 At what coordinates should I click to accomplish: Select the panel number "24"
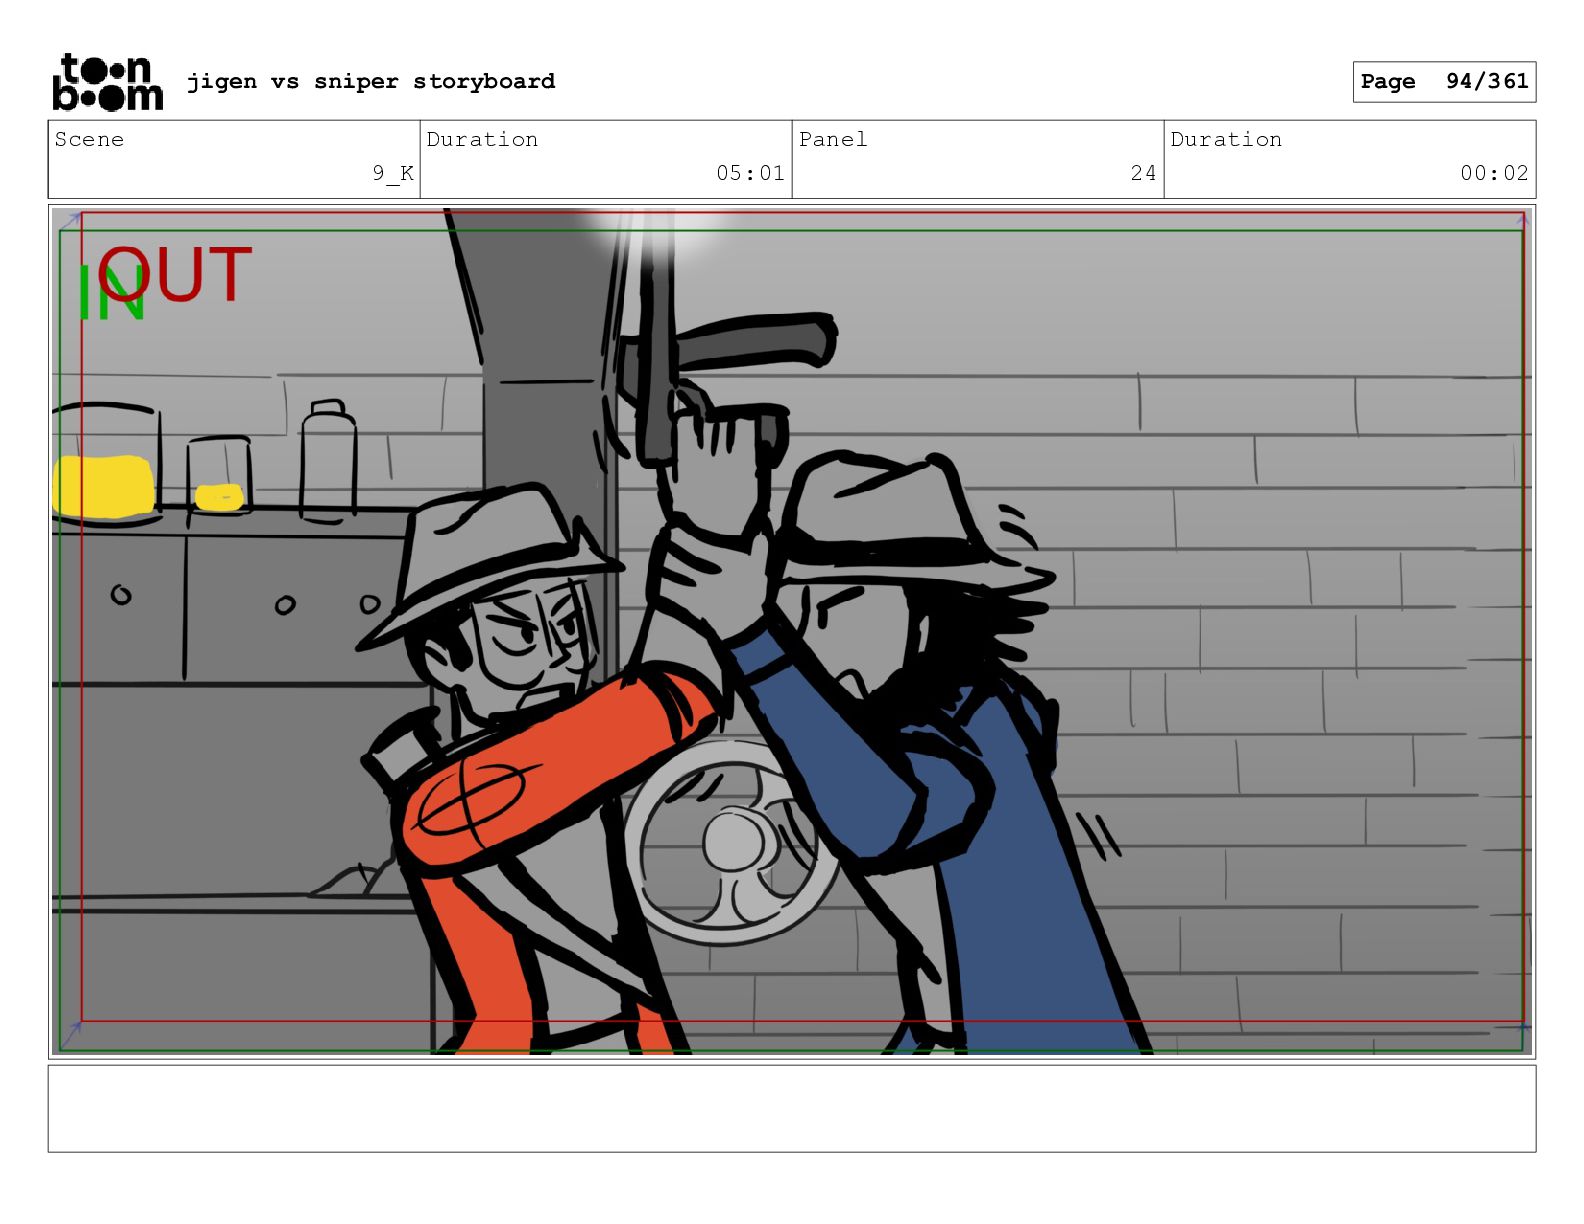(x=1143, y=173)
